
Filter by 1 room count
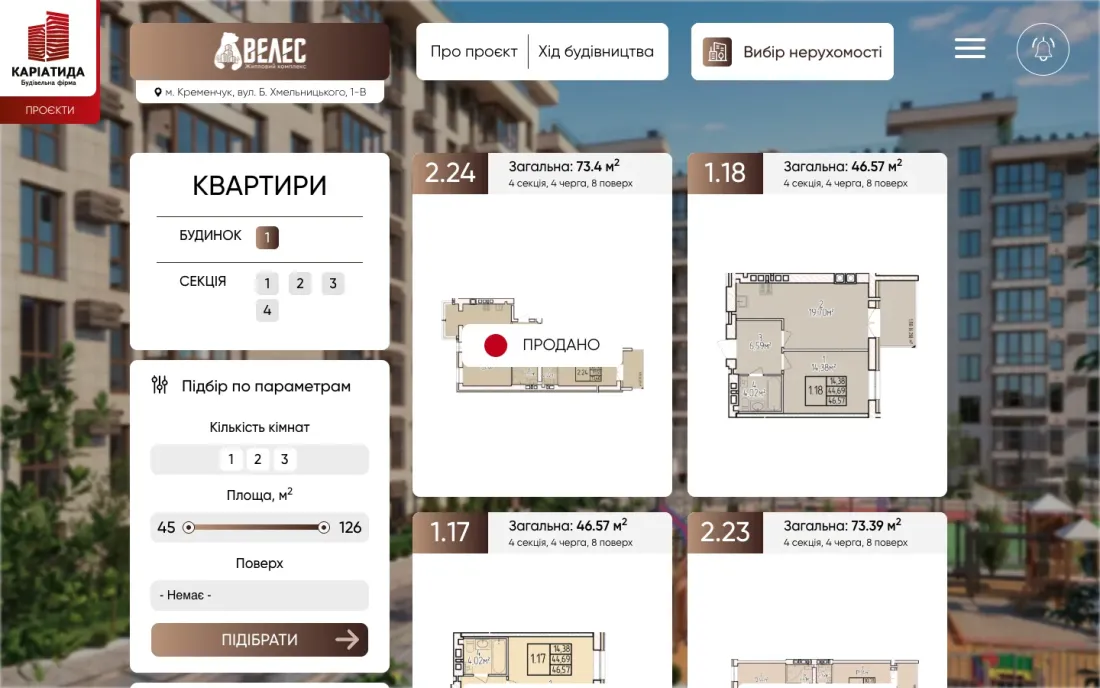[231, 459]
